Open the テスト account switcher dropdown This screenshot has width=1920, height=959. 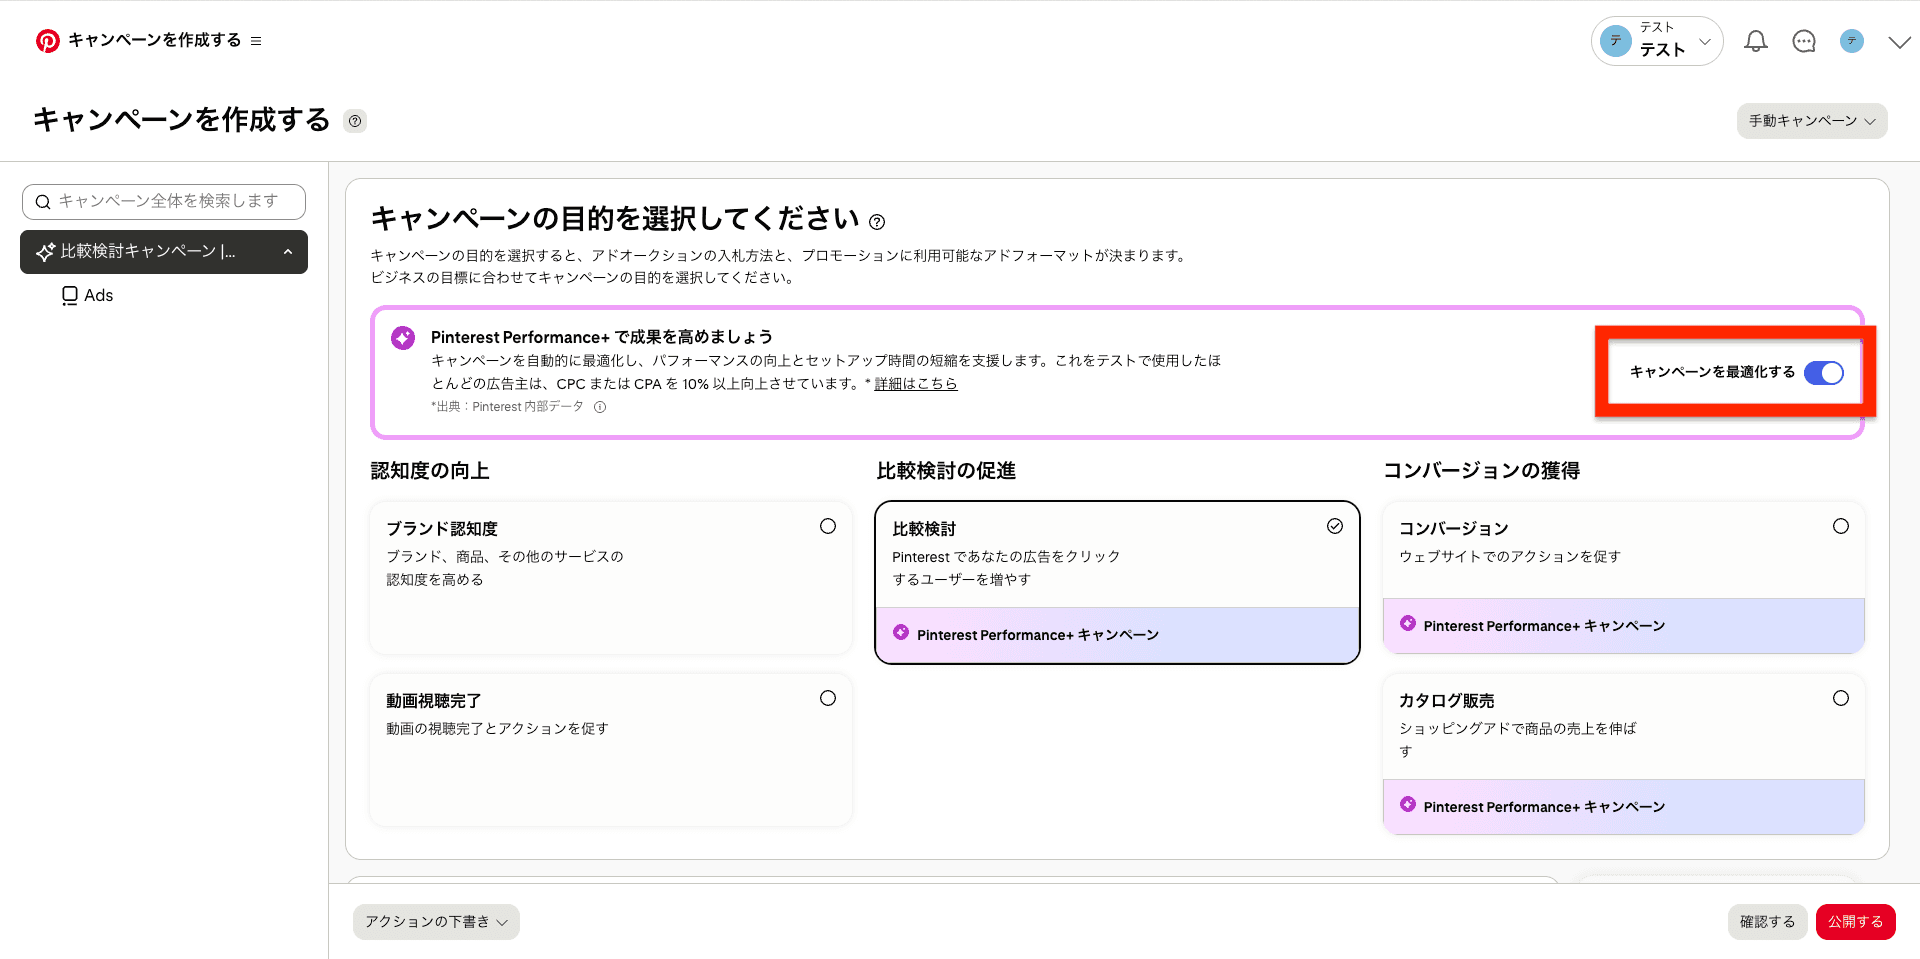(x=1657, y=41)
